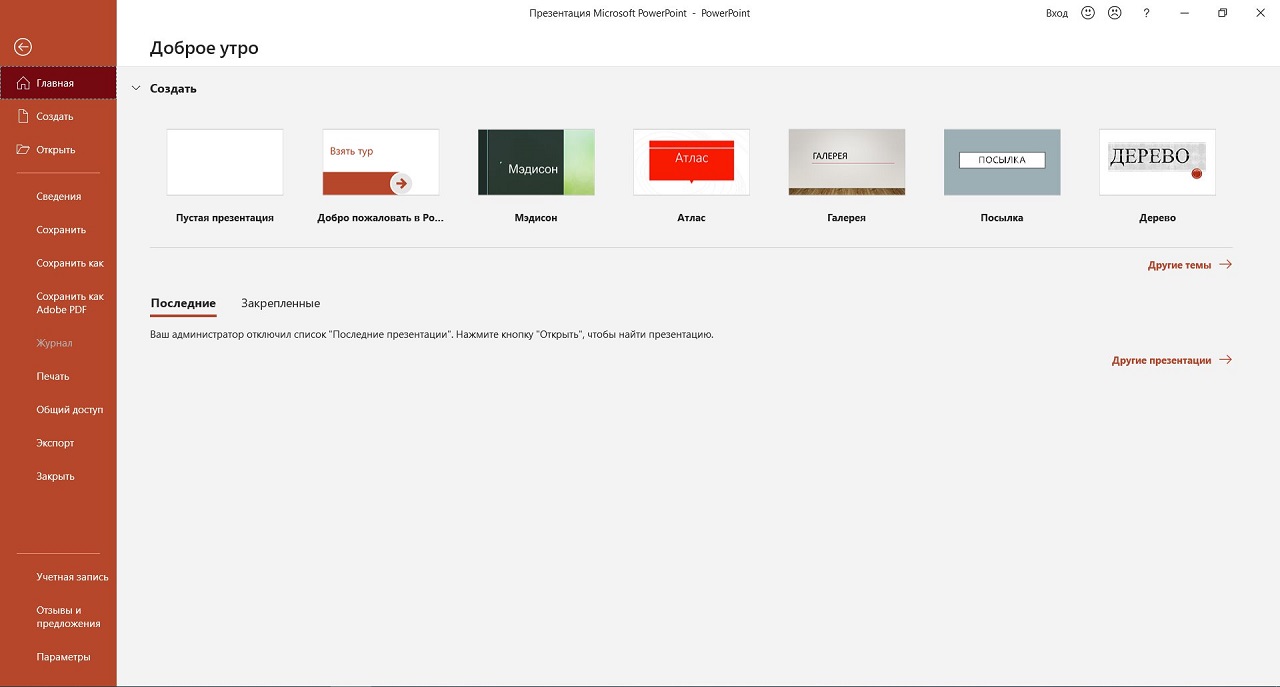Pick the Мэдисон theme thumbnail

tap(536, 162)
